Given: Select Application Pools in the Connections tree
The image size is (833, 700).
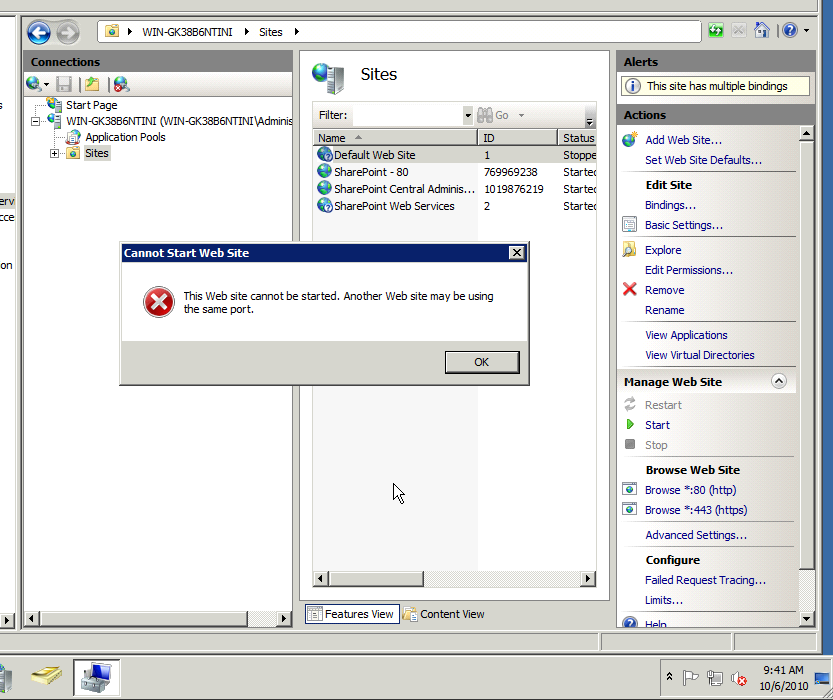Looking at the screenshot, I should pyautogui.click(x=124, y=136).
